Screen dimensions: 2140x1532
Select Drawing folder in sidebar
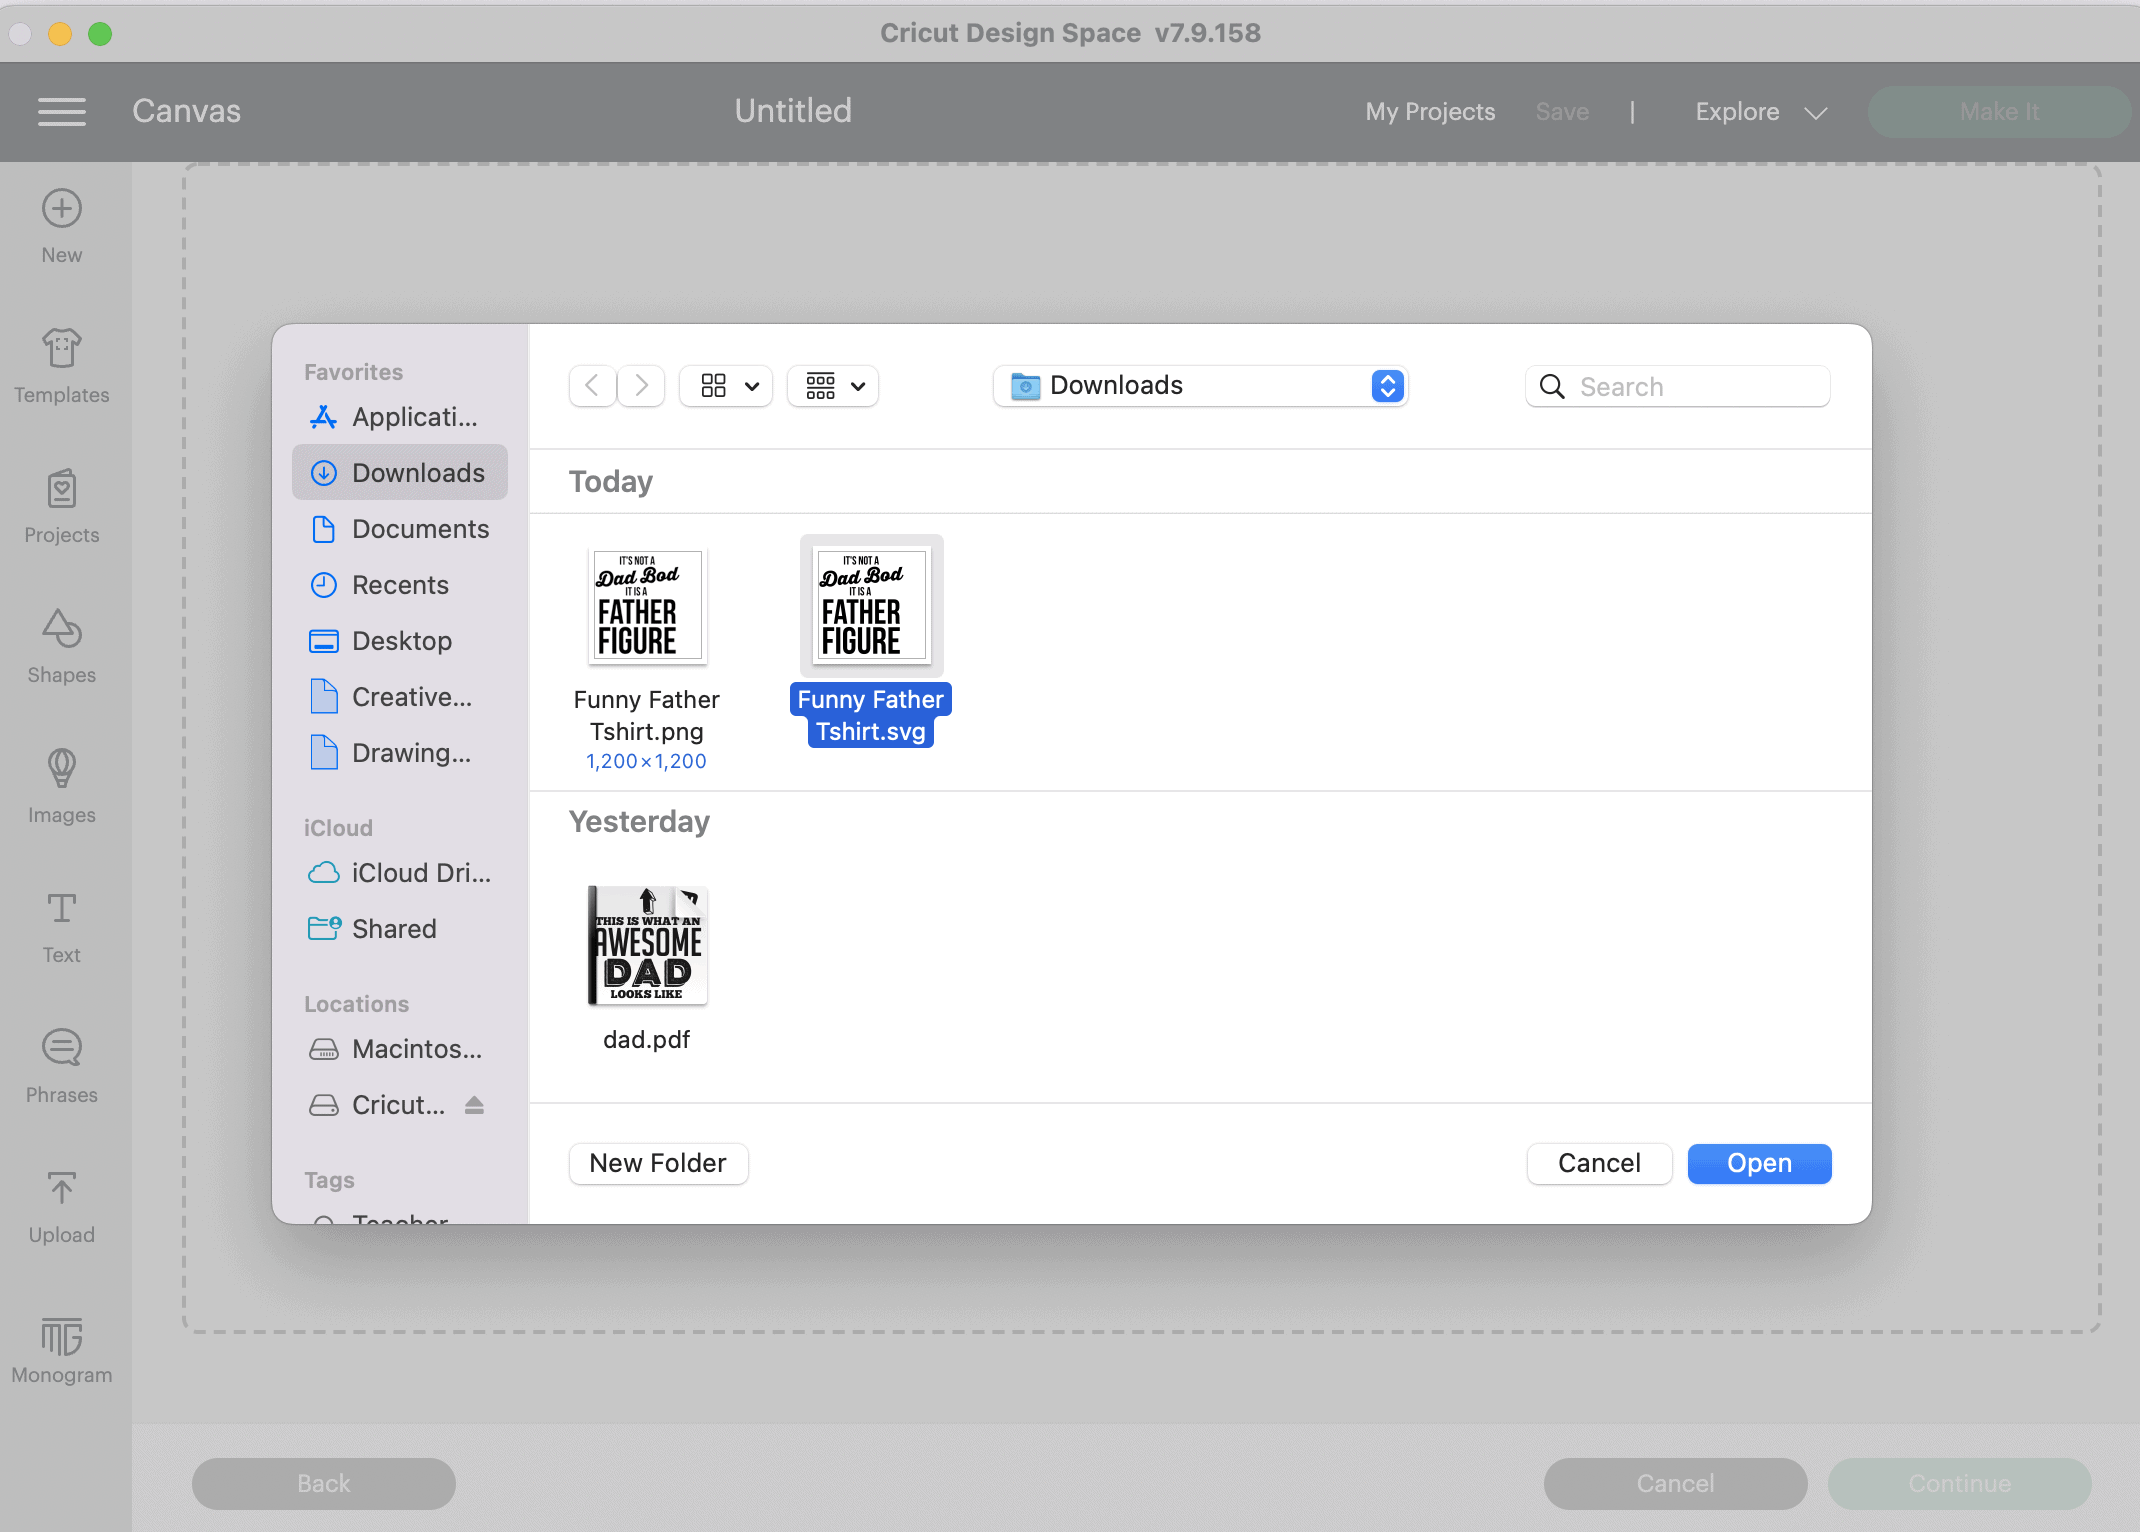point(400,753)
